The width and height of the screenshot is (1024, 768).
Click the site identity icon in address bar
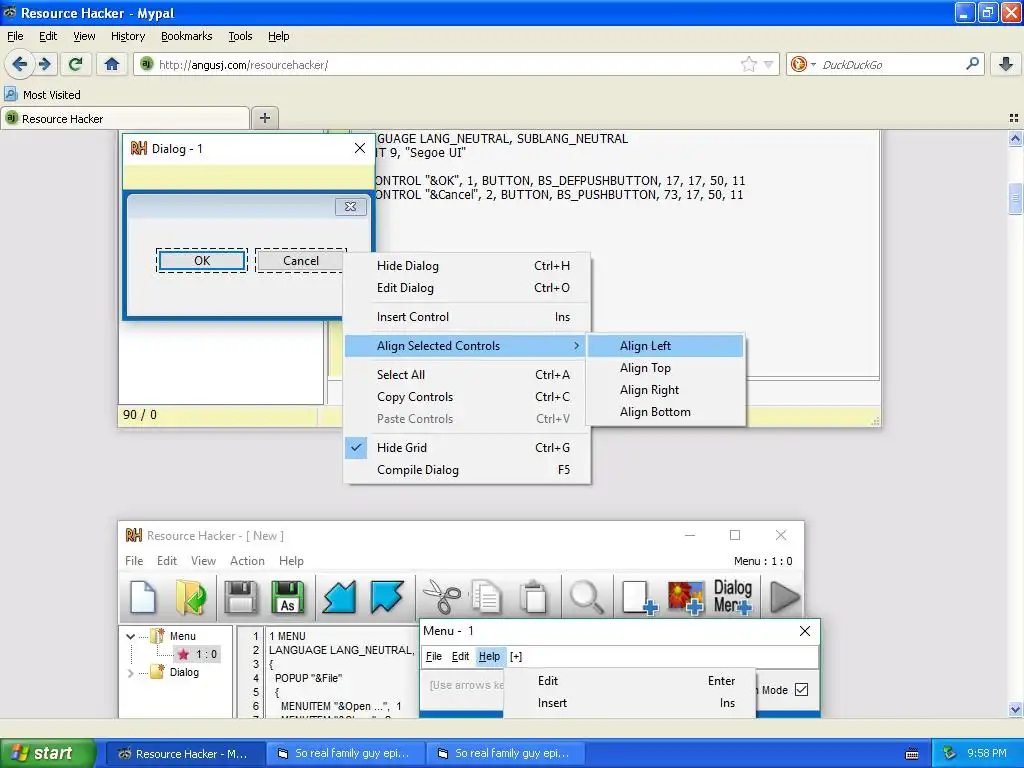(x=147, y=64)
